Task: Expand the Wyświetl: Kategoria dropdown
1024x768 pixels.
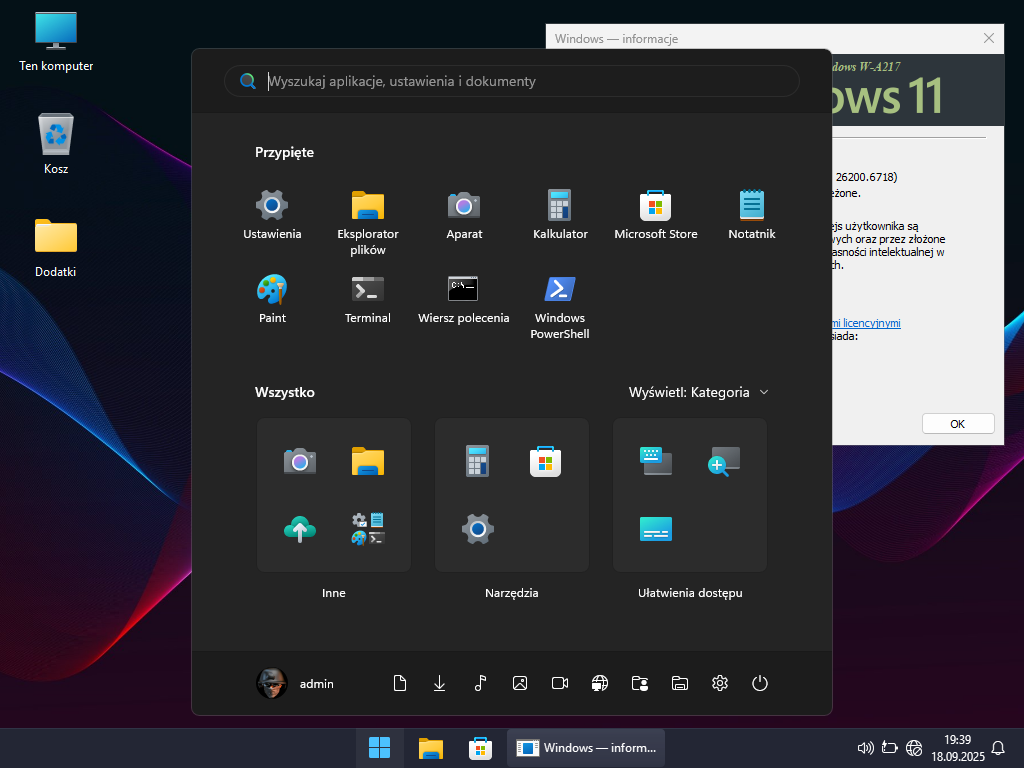Action: pyautogui.click(x=699, y=392)
